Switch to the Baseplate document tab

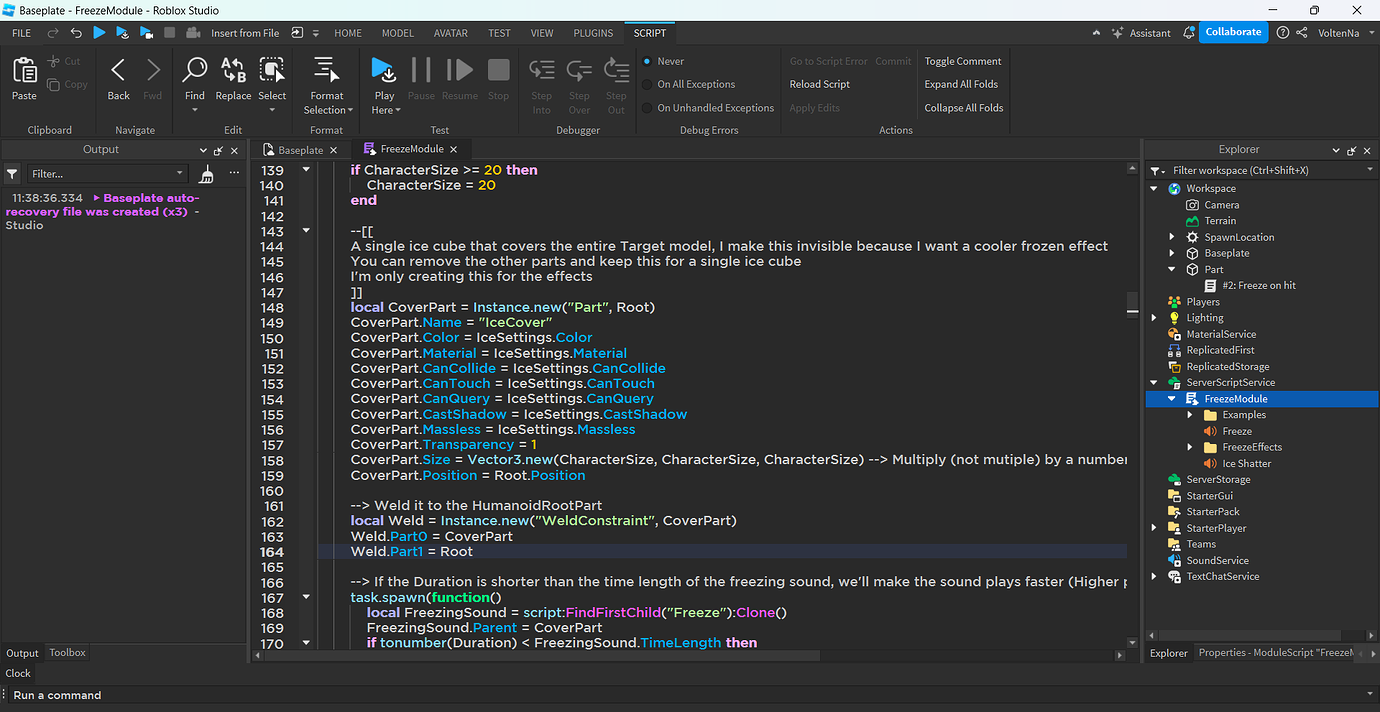click(x=300, y=150)
